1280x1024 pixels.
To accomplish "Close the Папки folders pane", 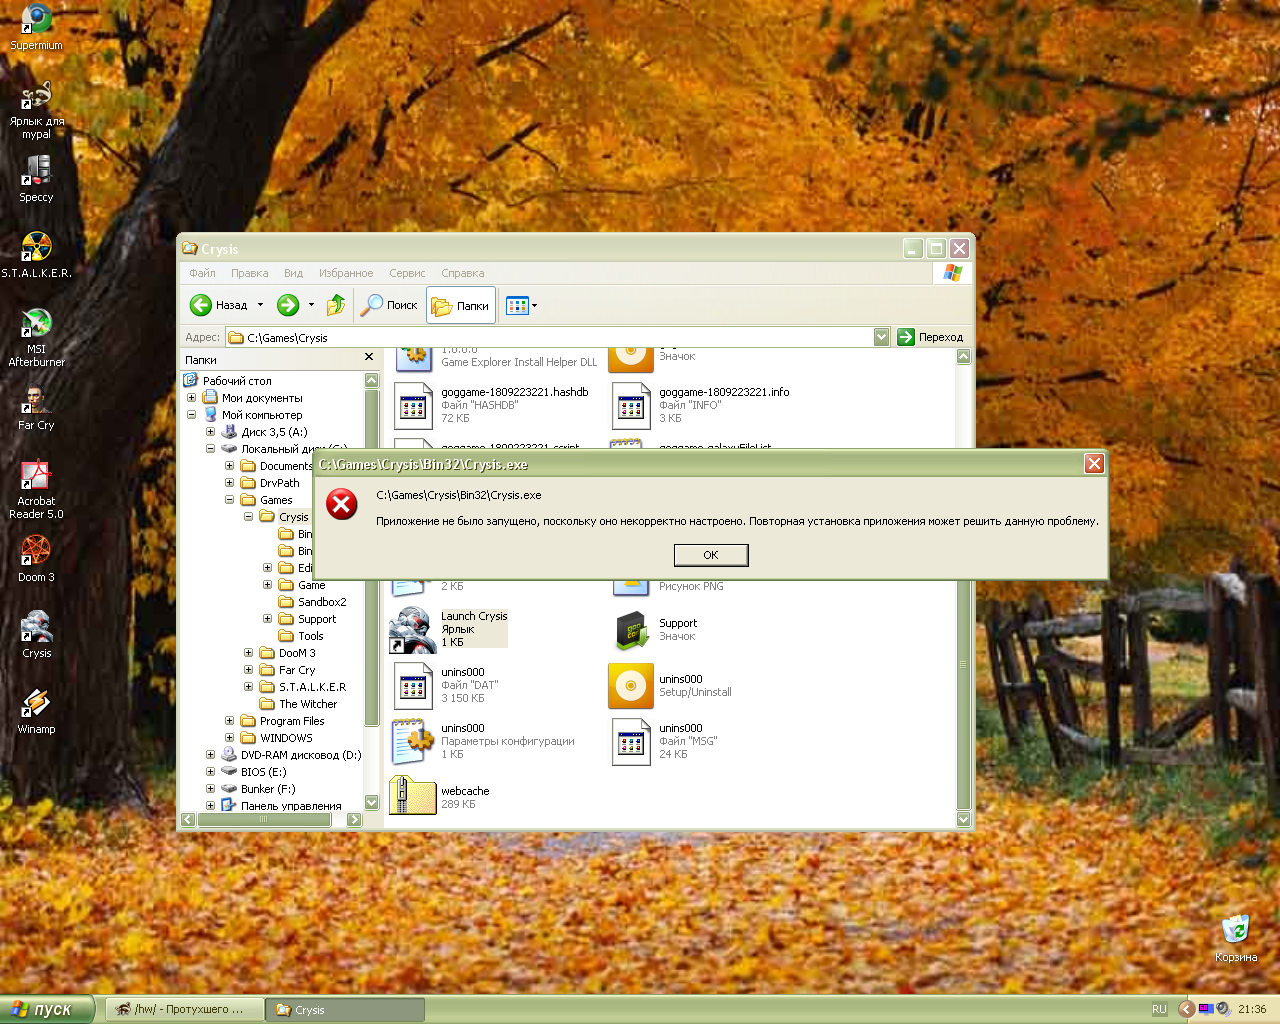I will pyautogui.click(x=369, y=357).
